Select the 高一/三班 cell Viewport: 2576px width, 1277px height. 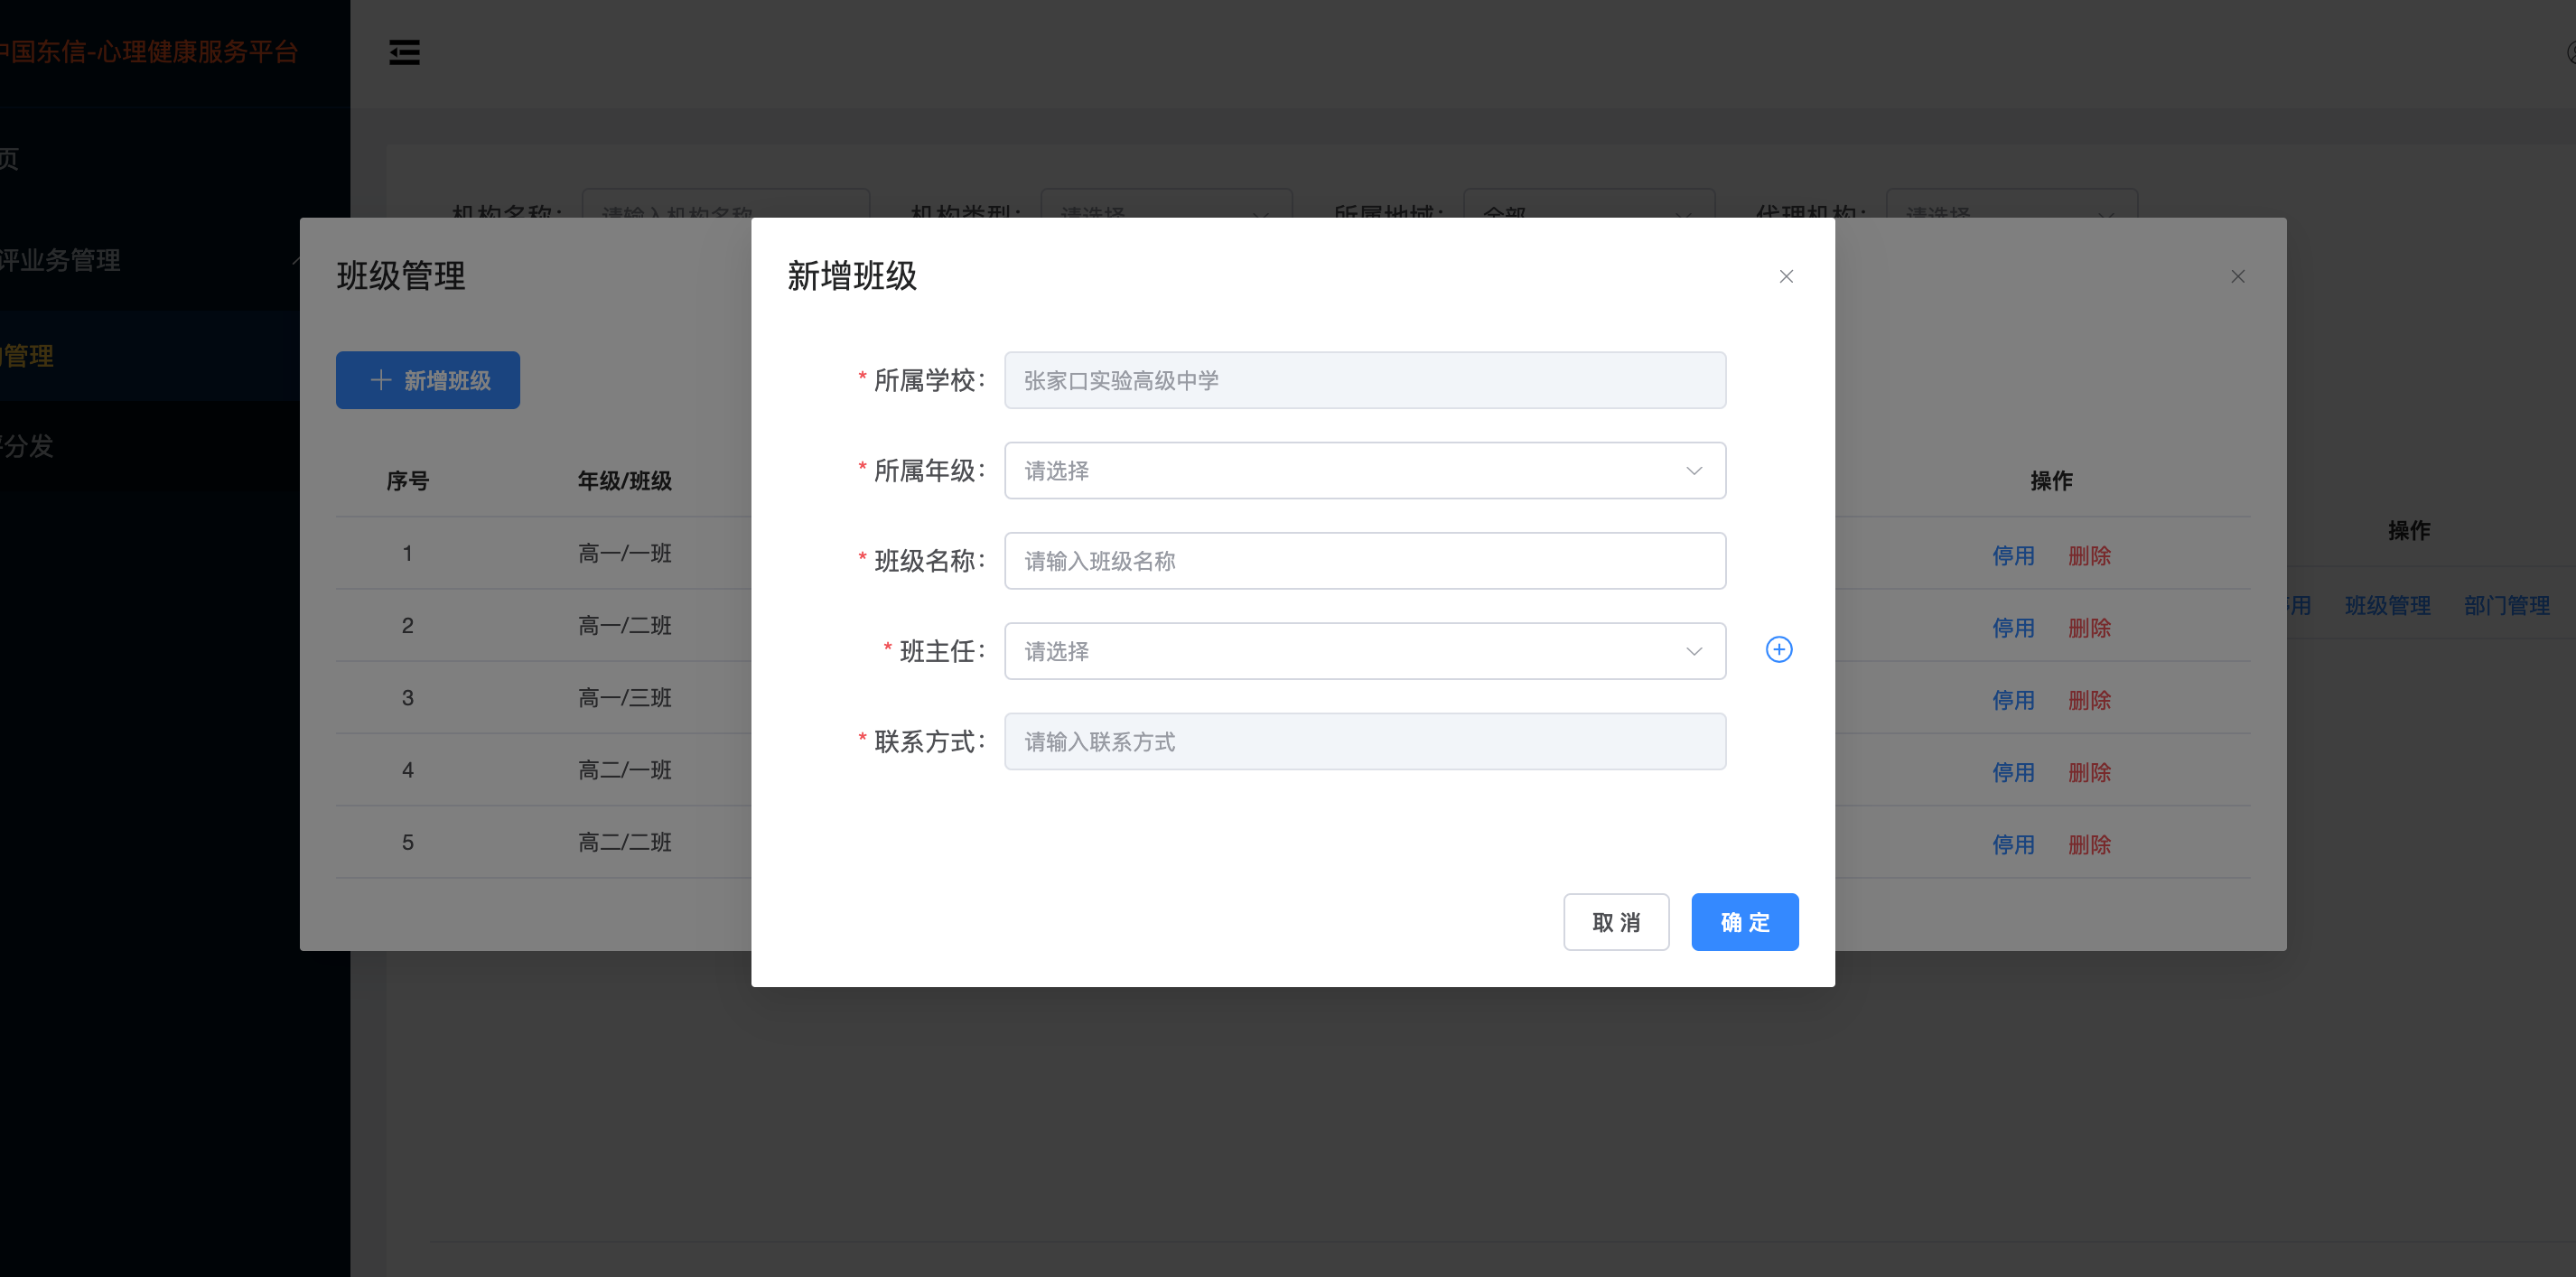(625, 698)
